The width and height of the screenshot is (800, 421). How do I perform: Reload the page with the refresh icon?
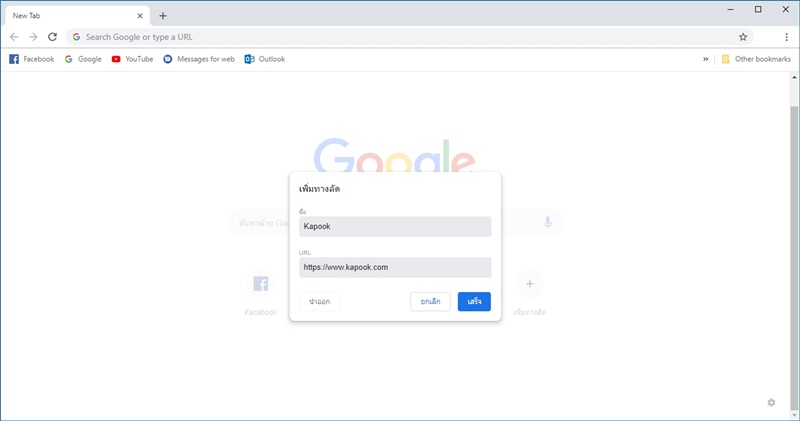click(x=52, y=37)
